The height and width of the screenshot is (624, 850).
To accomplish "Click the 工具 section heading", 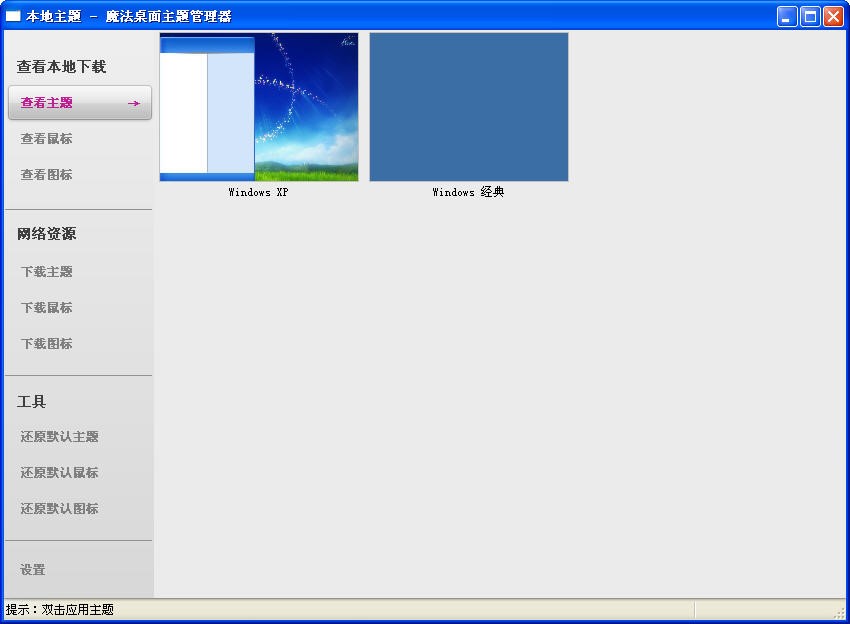I will 31,401.
